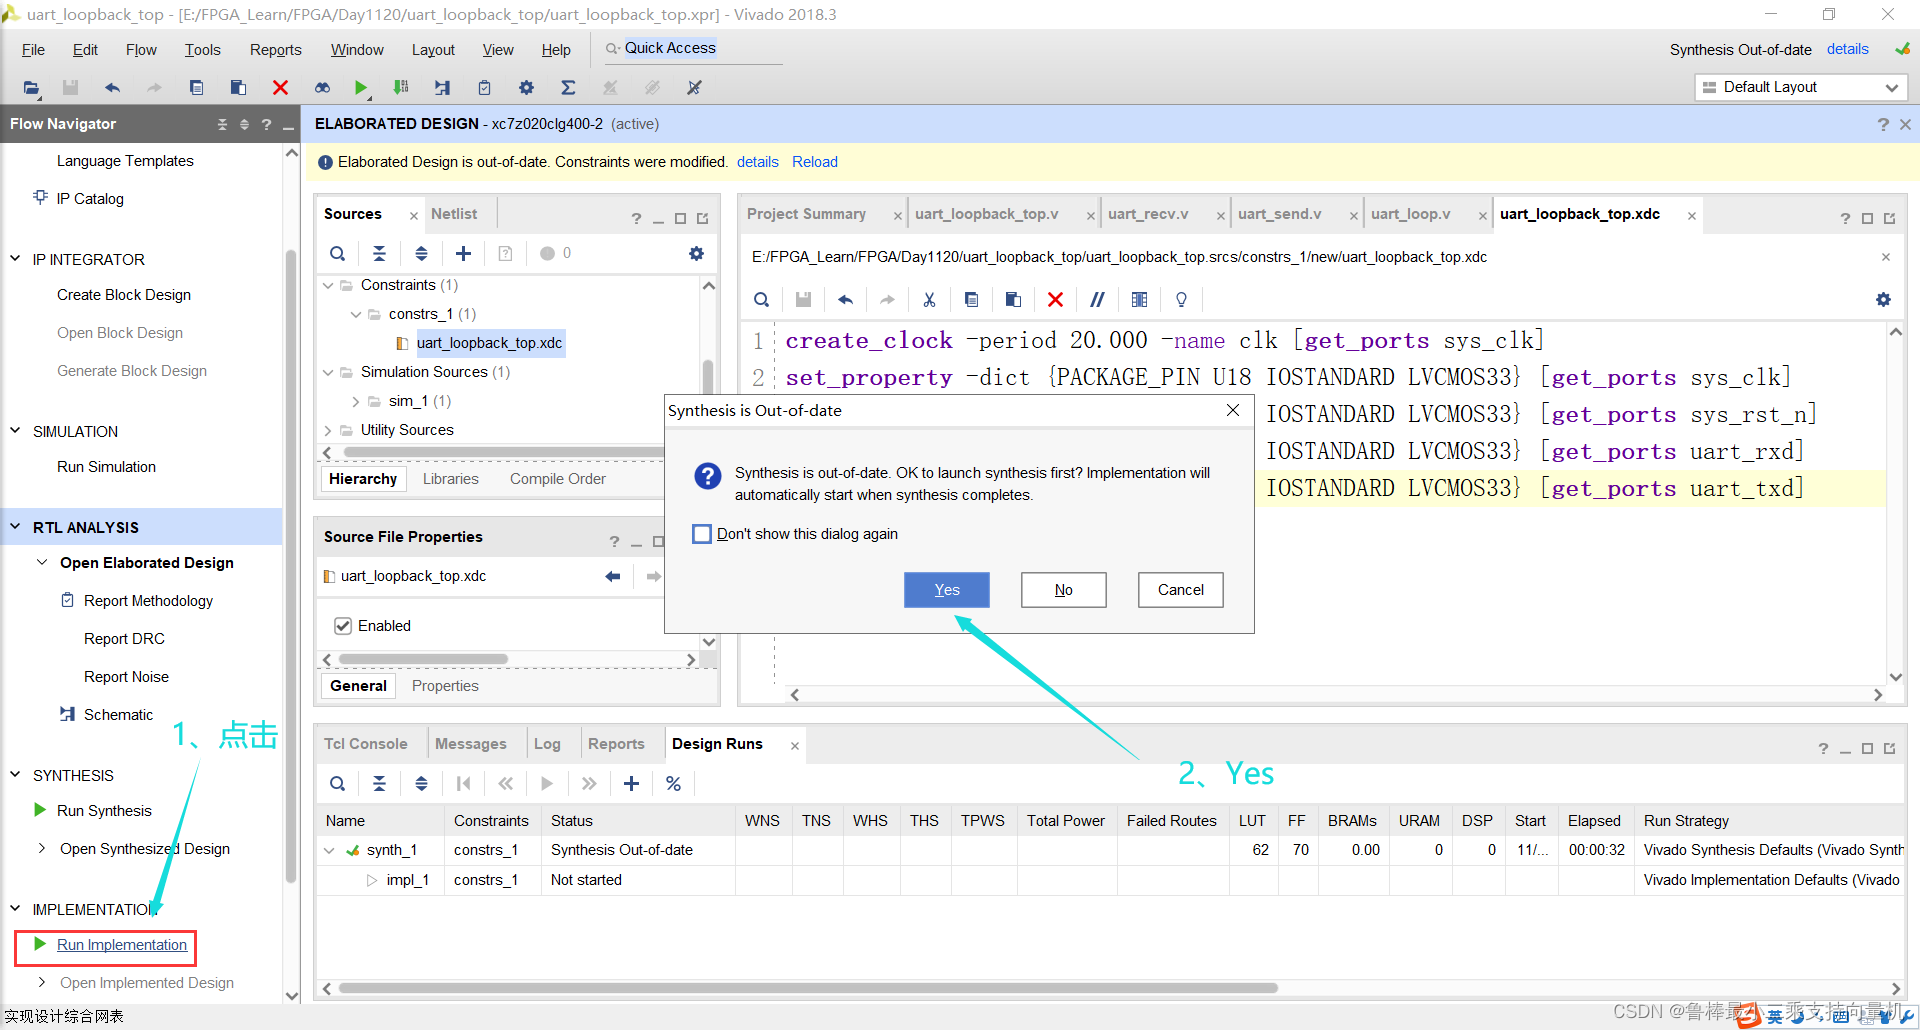Uncheck the Enabled checkbox
The height and width of the screenshot is (1030, 1920).
[343, 626]
